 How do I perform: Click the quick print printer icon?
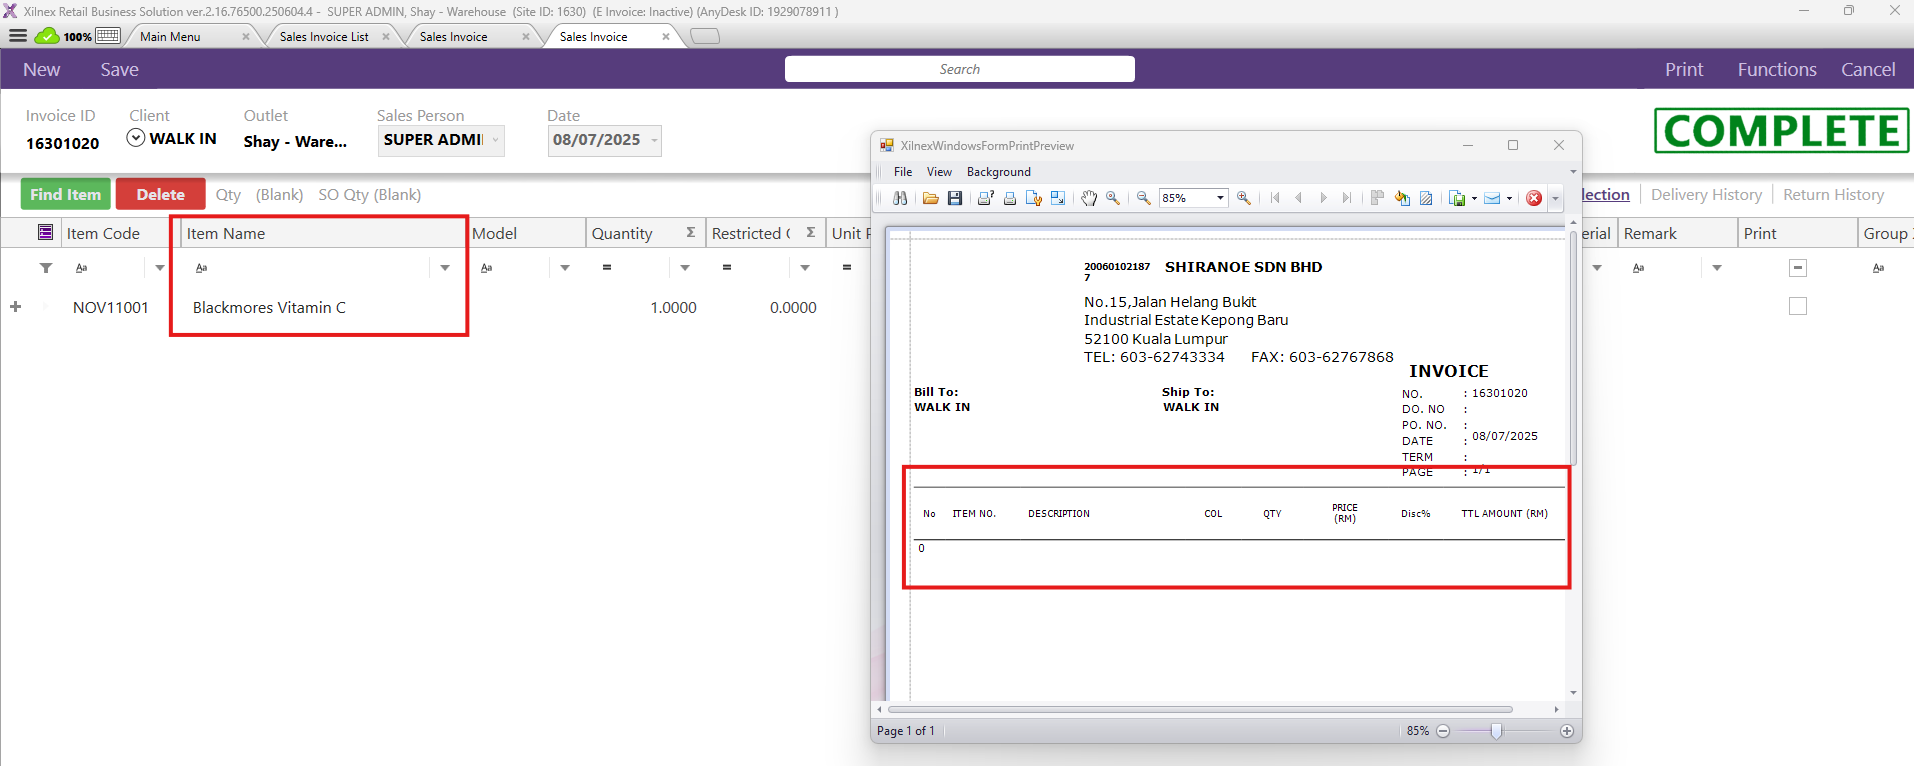pos(1010,198)
